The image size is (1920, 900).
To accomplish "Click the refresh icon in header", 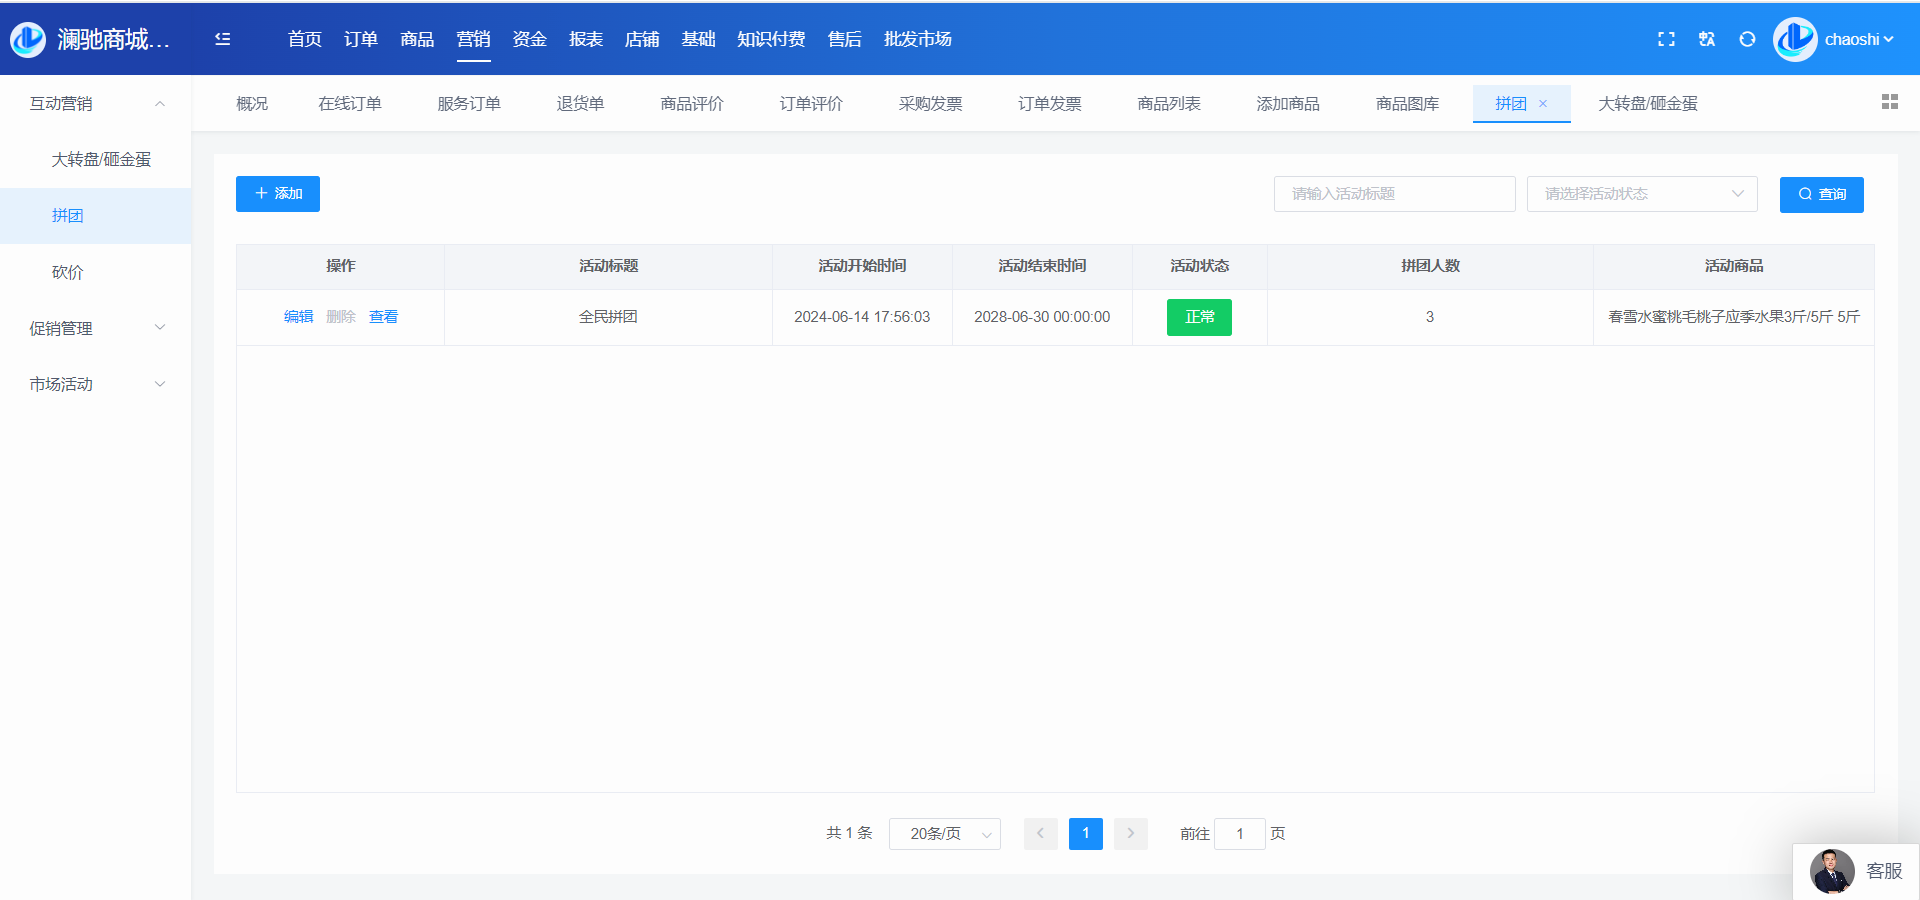I will (x=1747, y=39).
